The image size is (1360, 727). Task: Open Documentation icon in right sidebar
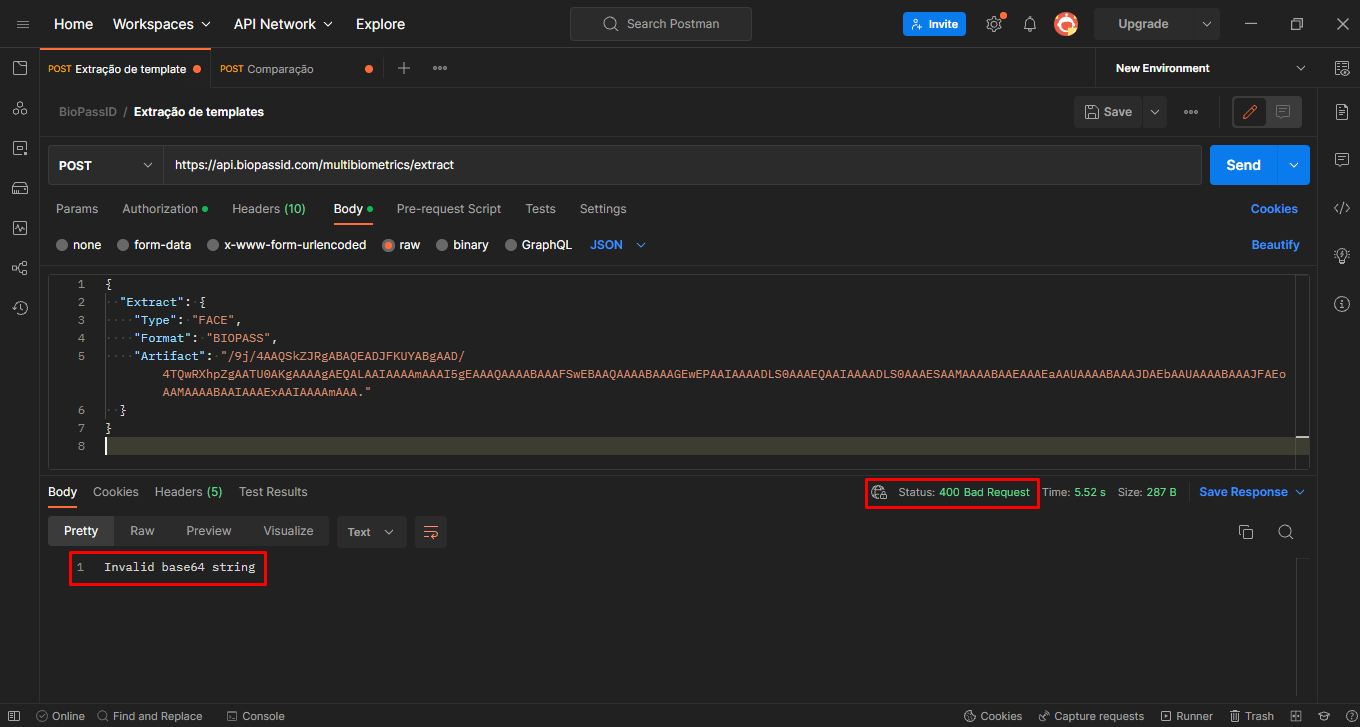[1342, 112]
